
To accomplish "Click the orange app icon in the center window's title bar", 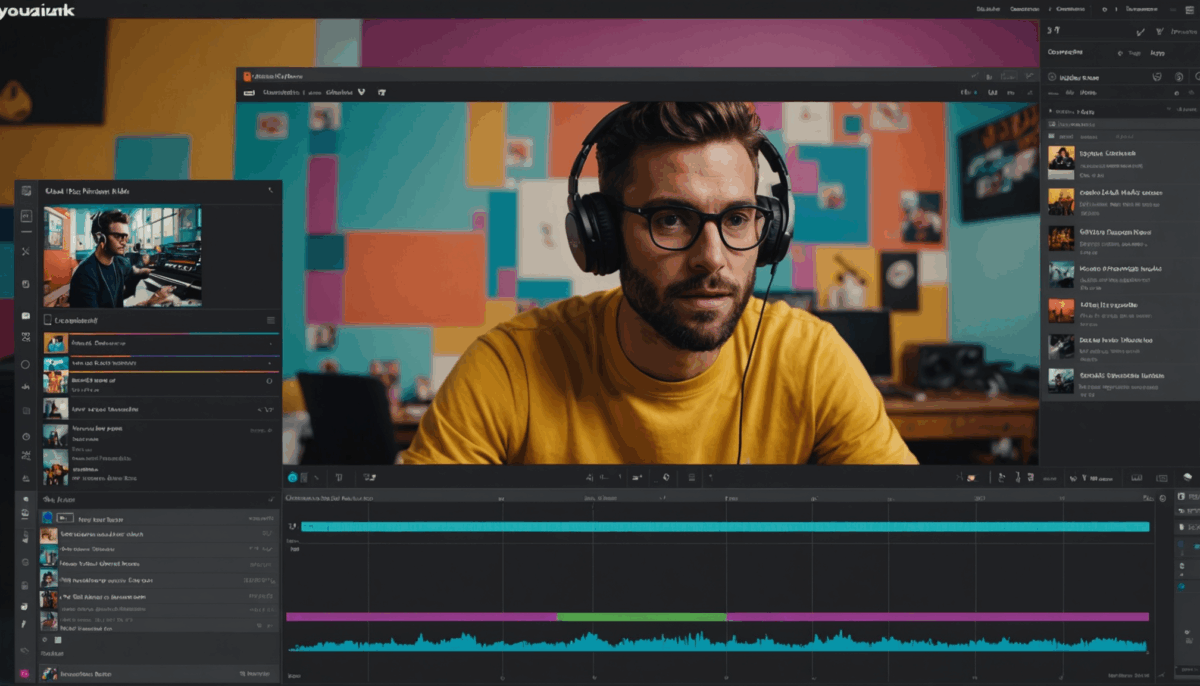I will pos(248,75).
